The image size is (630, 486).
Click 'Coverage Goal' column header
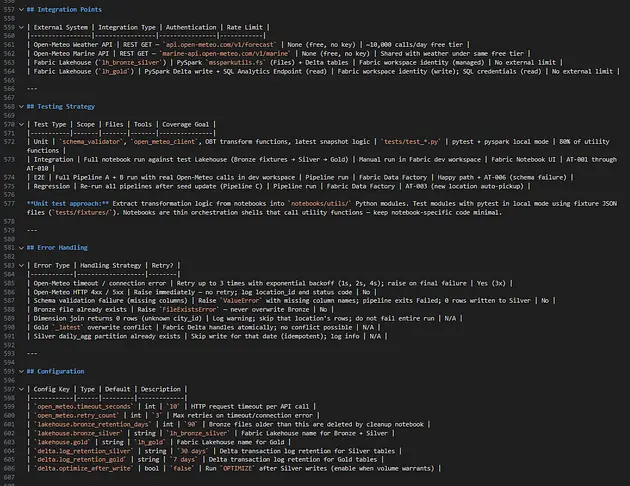(185, 125)
